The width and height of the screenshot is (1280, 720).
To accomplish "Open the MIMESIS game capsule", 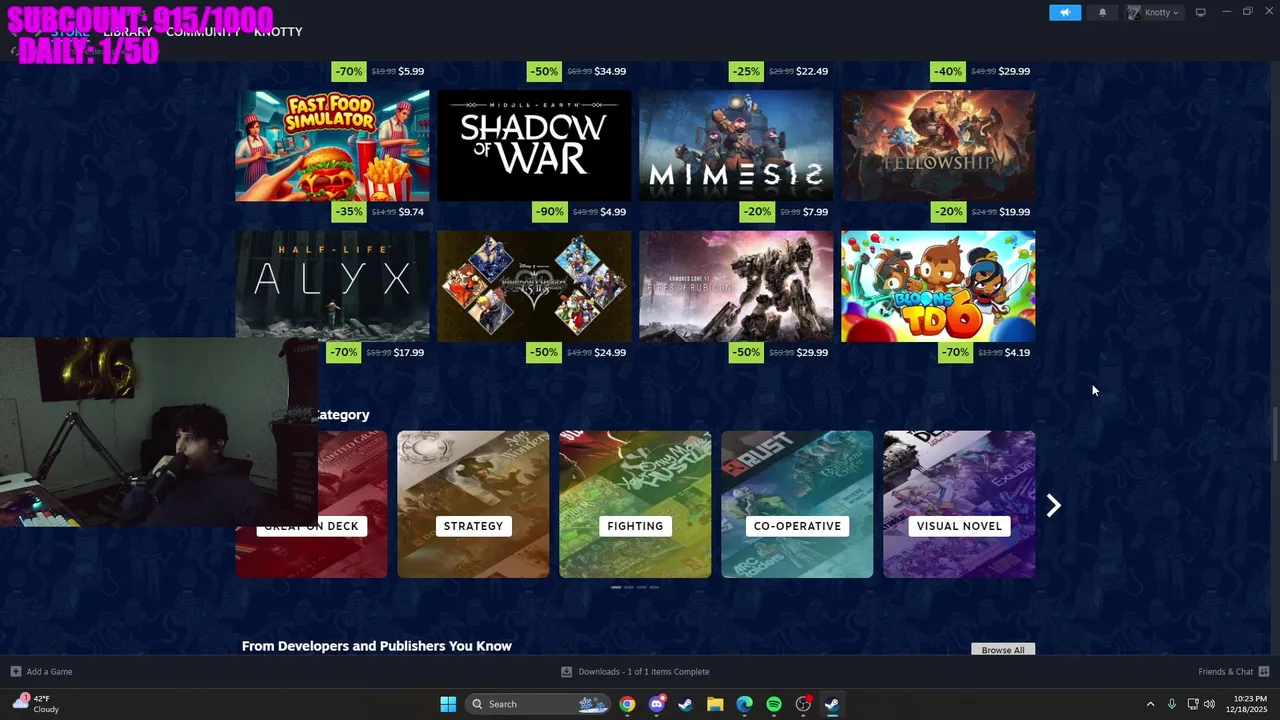I will coord(736,146).
